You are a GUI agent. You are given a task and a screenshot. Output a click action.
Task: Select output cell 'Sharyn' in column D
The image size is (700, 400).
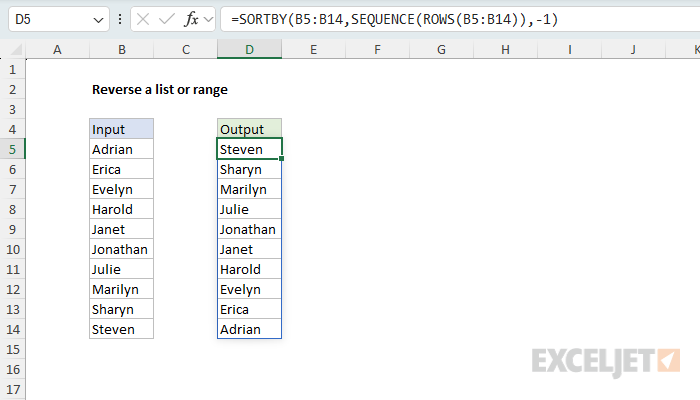250,169
